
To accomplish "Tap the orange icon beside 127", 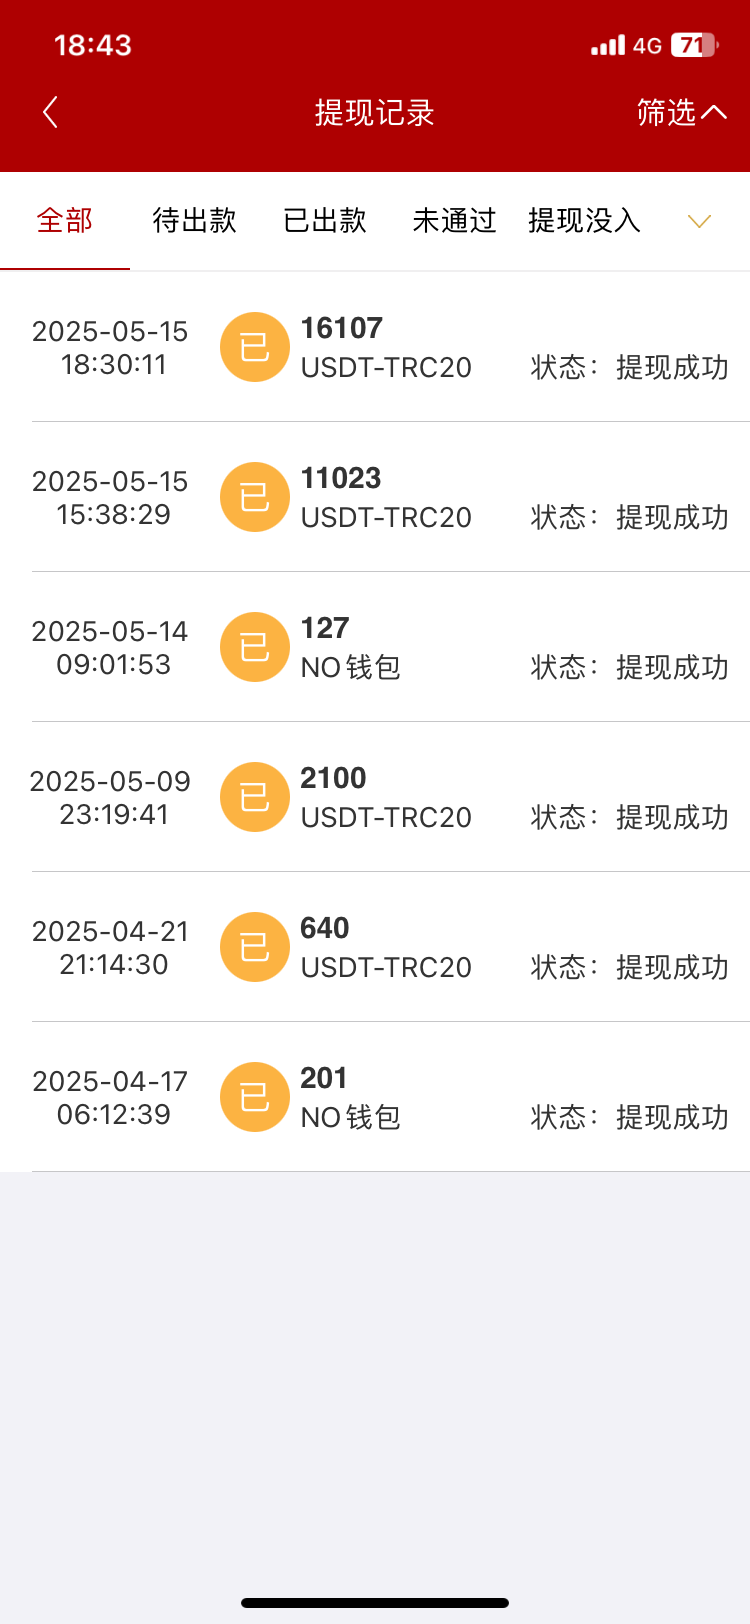I will click(255, 647).
